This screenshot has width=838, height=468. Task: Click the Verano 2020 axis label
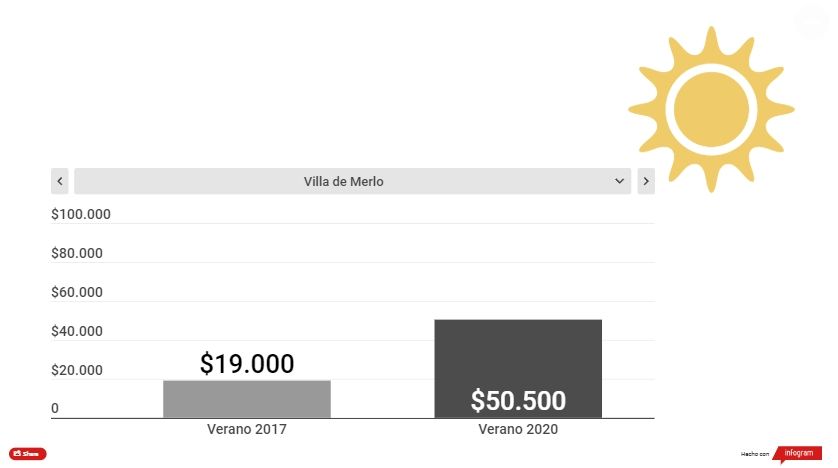click(518, 429)
